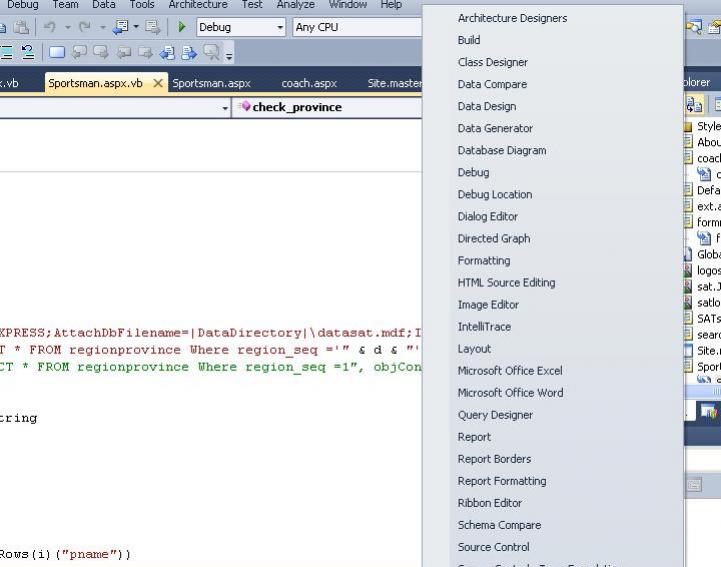Open the text editor toolbar overflow options
This screenshot has width=721, height=567.
[x=229, y=56]
